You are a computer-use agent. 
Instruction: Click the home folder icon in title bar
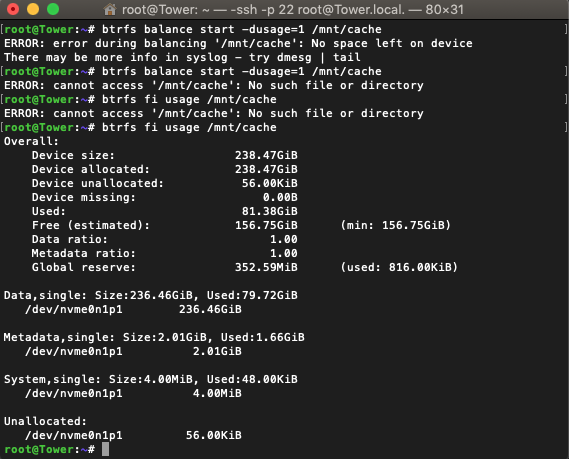pyautogui.click(x=110, y=9)
